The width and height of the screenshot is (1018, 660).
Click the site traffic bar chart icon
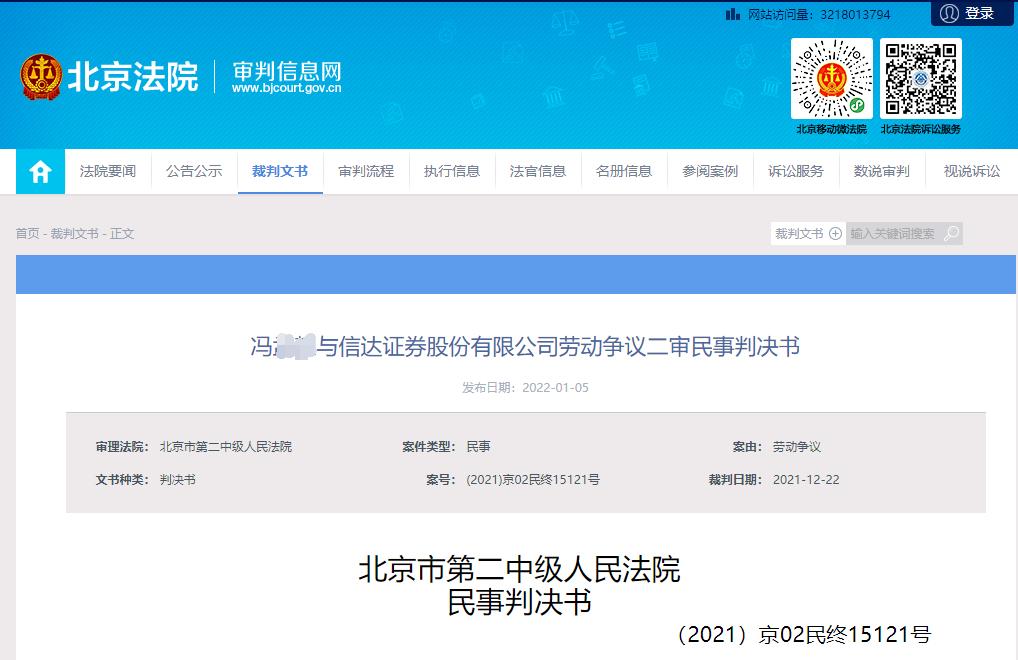(732, 14)
